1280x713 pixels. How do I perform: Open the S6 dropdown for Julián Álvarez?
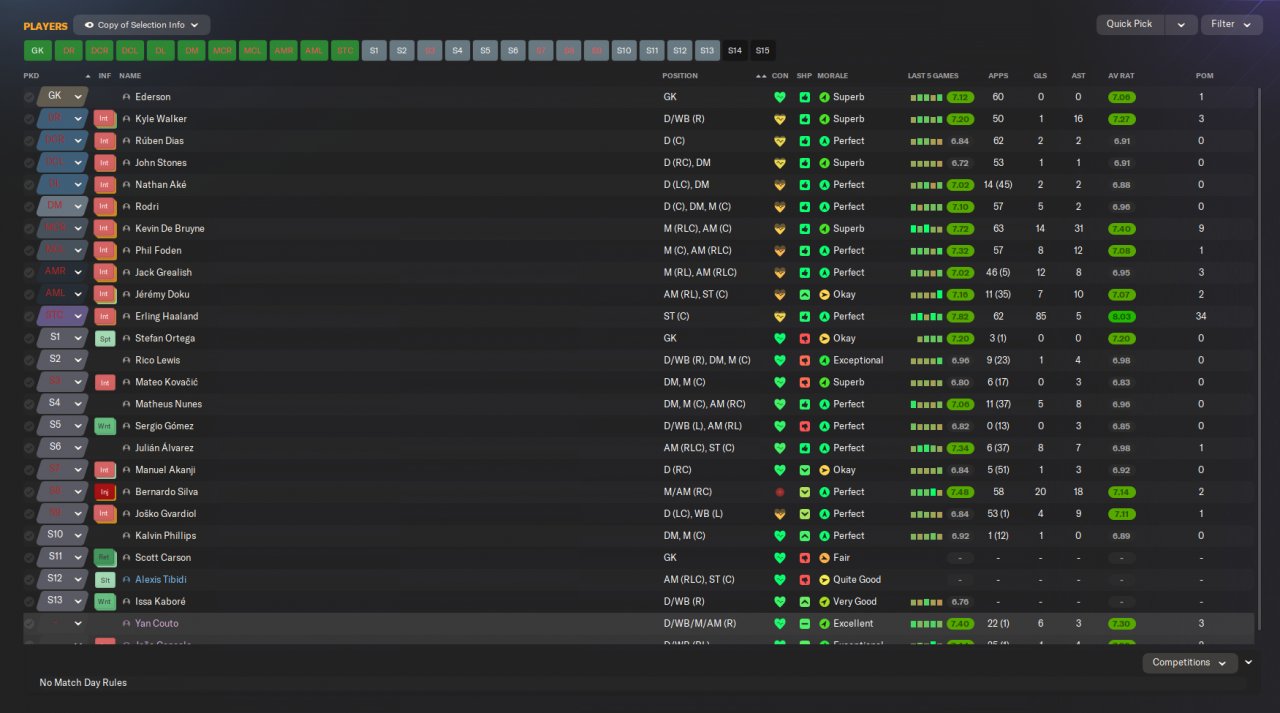point(63,448)
